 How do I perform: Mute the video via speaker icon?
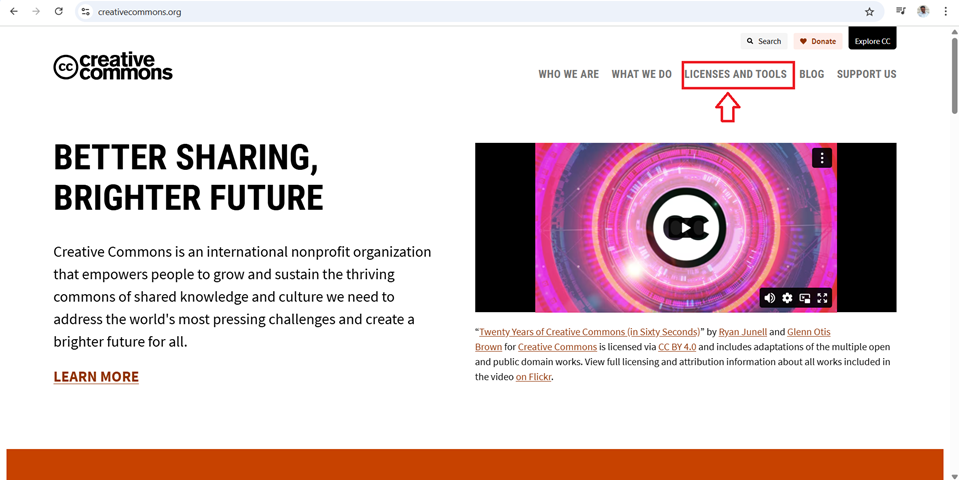(x=769, y=298)
